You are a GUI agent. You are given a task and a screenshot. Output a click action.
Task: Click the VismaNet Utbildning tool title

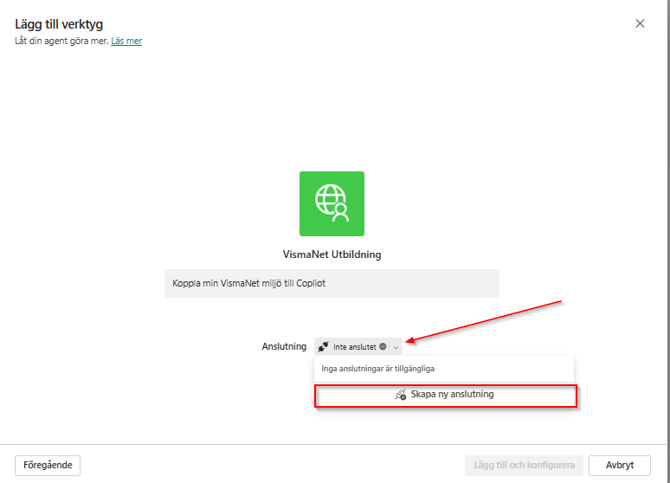click(x=332, y=254)
